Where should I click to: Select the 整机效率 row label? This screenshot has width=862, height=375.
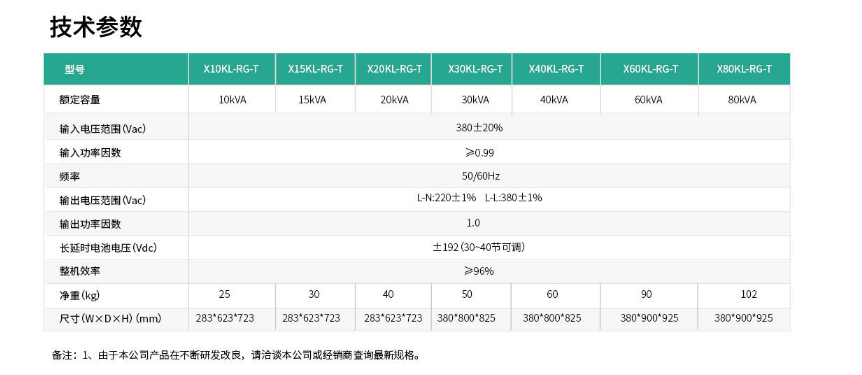tap(80, 271)
